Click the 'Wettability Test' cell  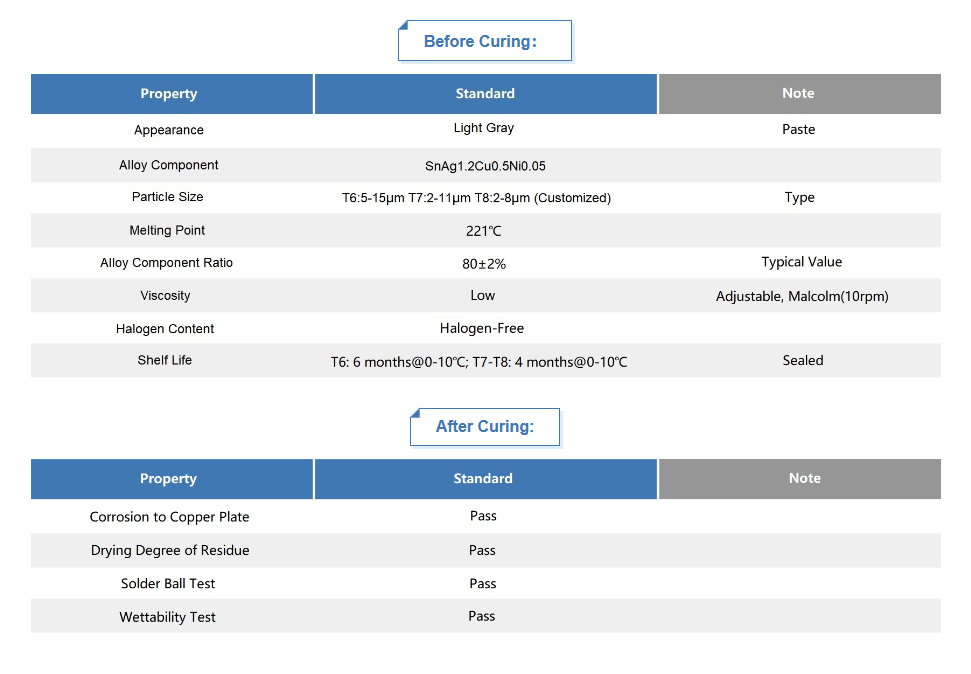pos(167,617)
